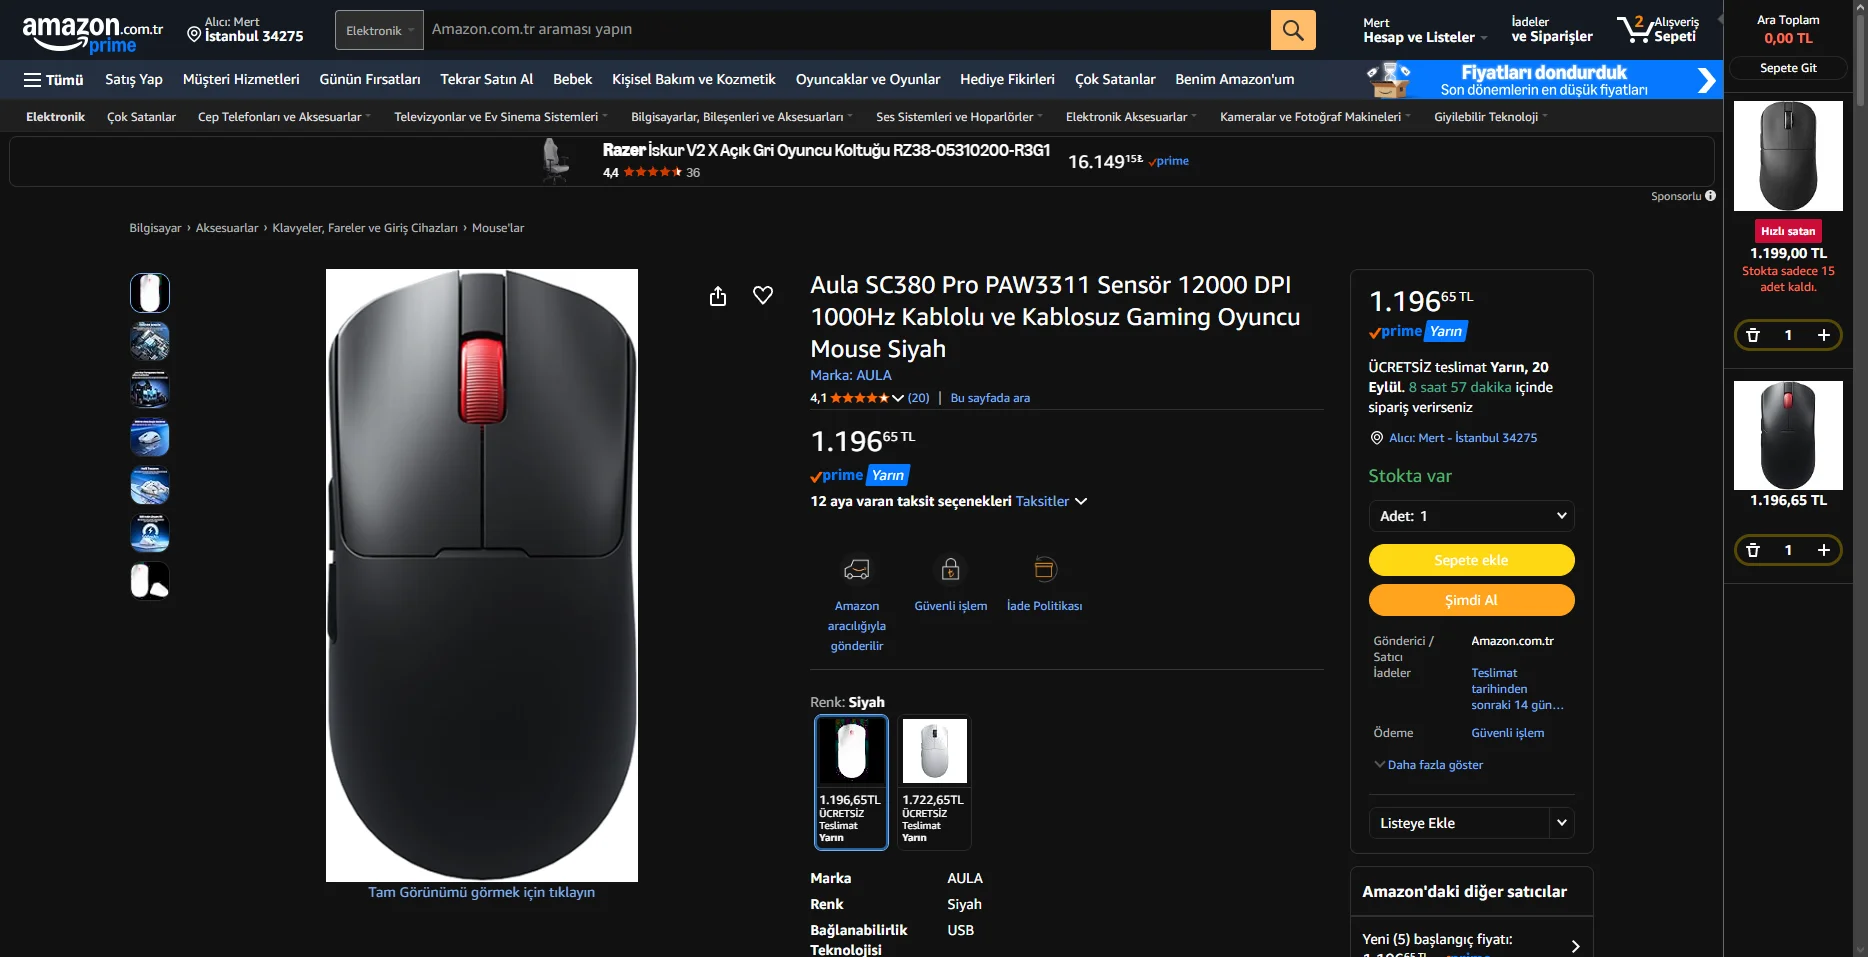Select the last product thumbnail in gallery
Image resolution: width=1868 pixels, height=957 pixels.
[150, 580]
